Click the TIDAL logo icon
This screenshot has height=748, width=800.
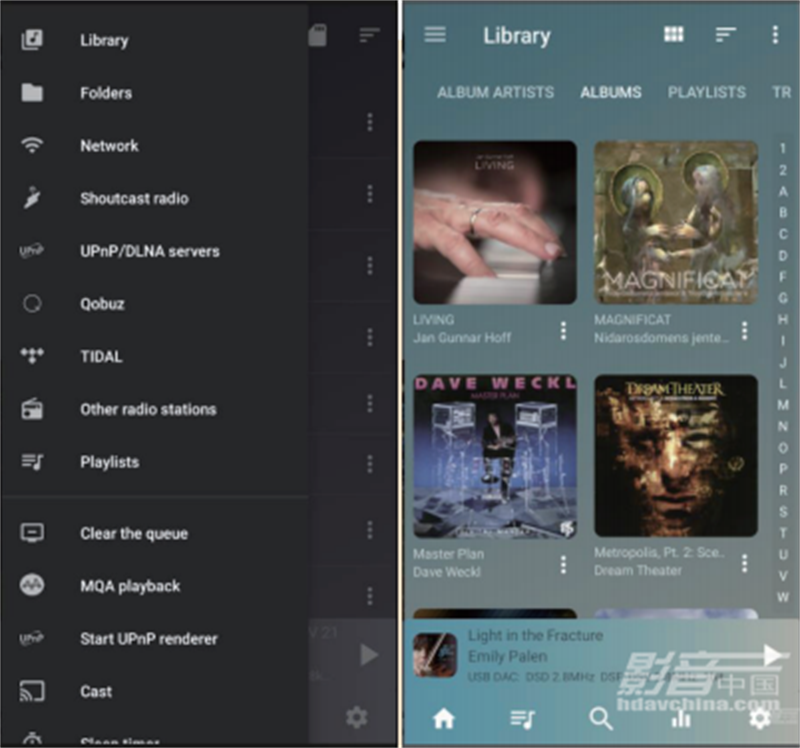pyautogui.click(x=32, y=356)
